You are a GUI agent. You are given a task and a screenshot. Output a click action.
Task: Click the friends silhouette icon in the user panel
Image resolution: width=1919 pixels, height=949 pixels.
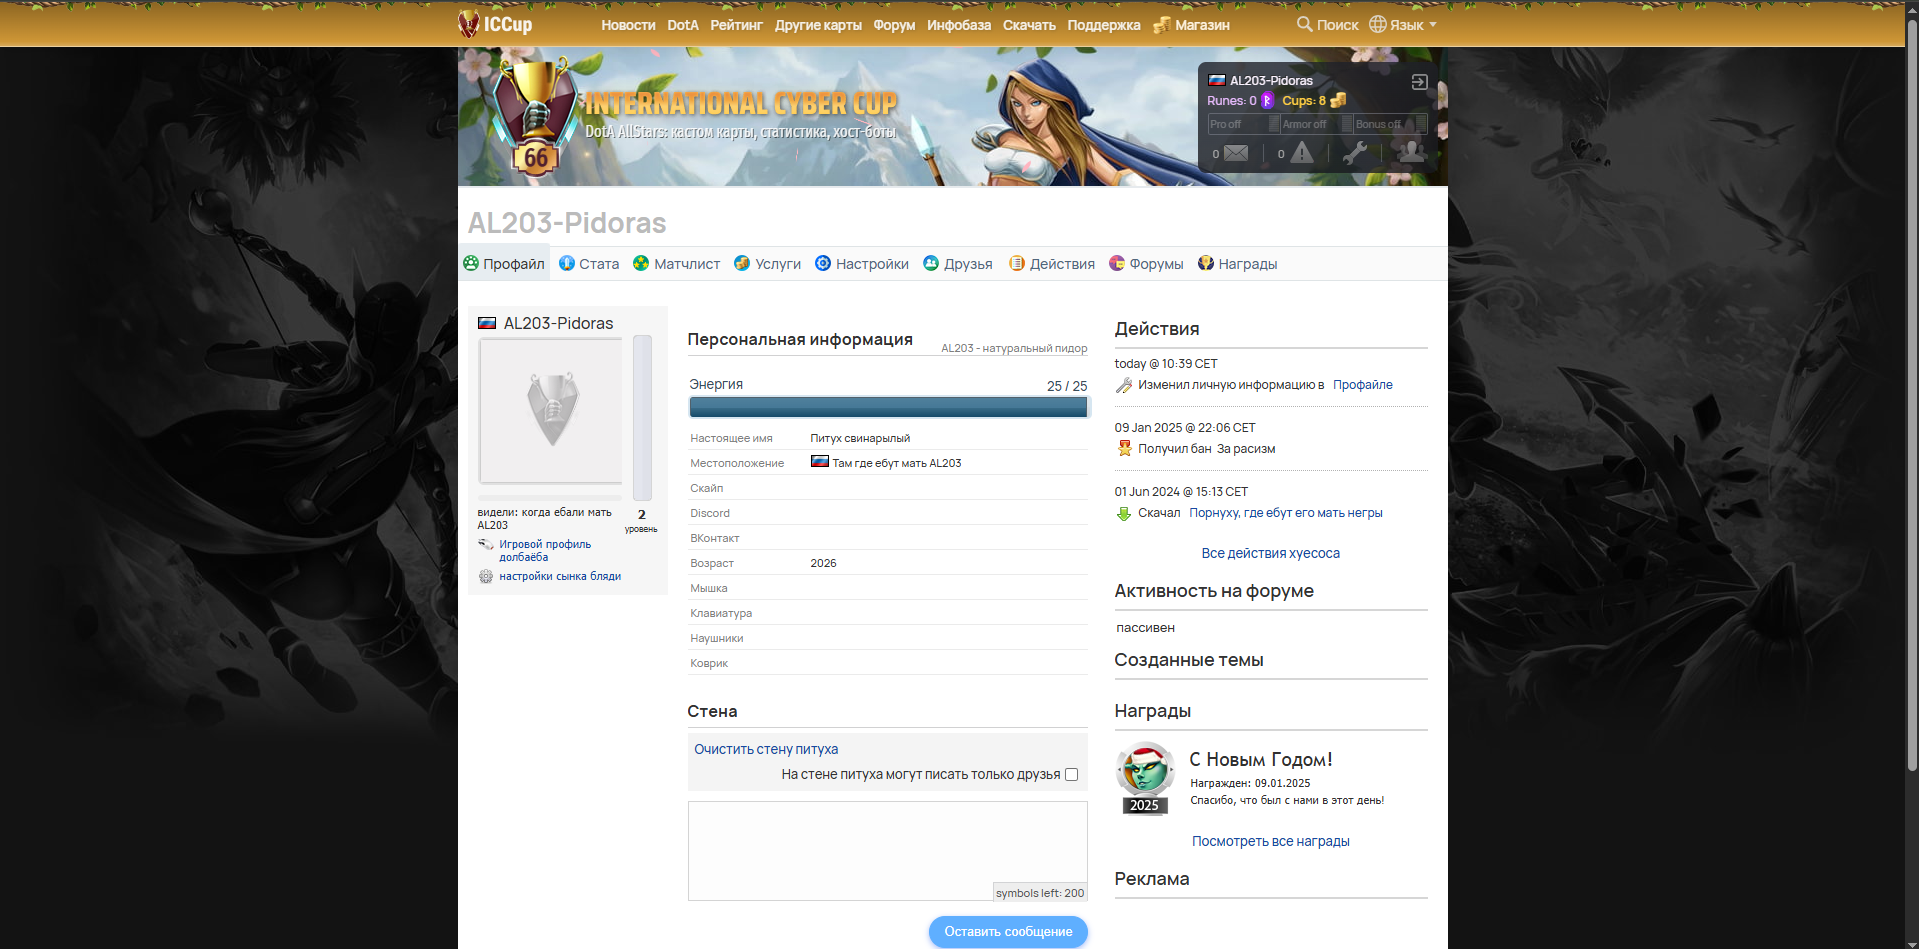1411,152
